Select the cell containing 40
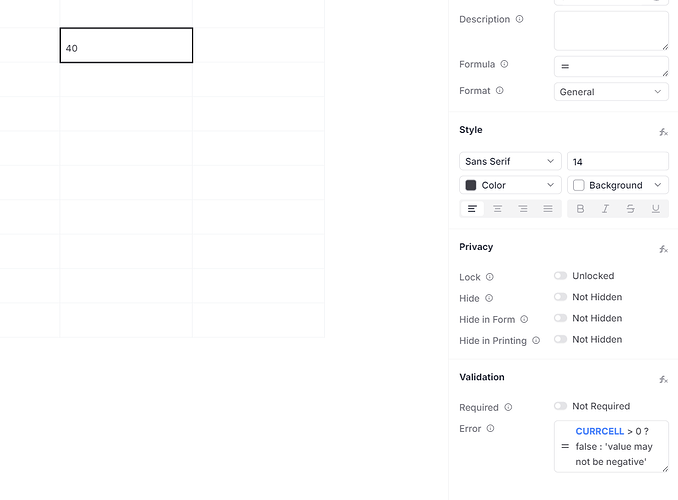This screenshot has height=500, width=678. coord(126,46)
